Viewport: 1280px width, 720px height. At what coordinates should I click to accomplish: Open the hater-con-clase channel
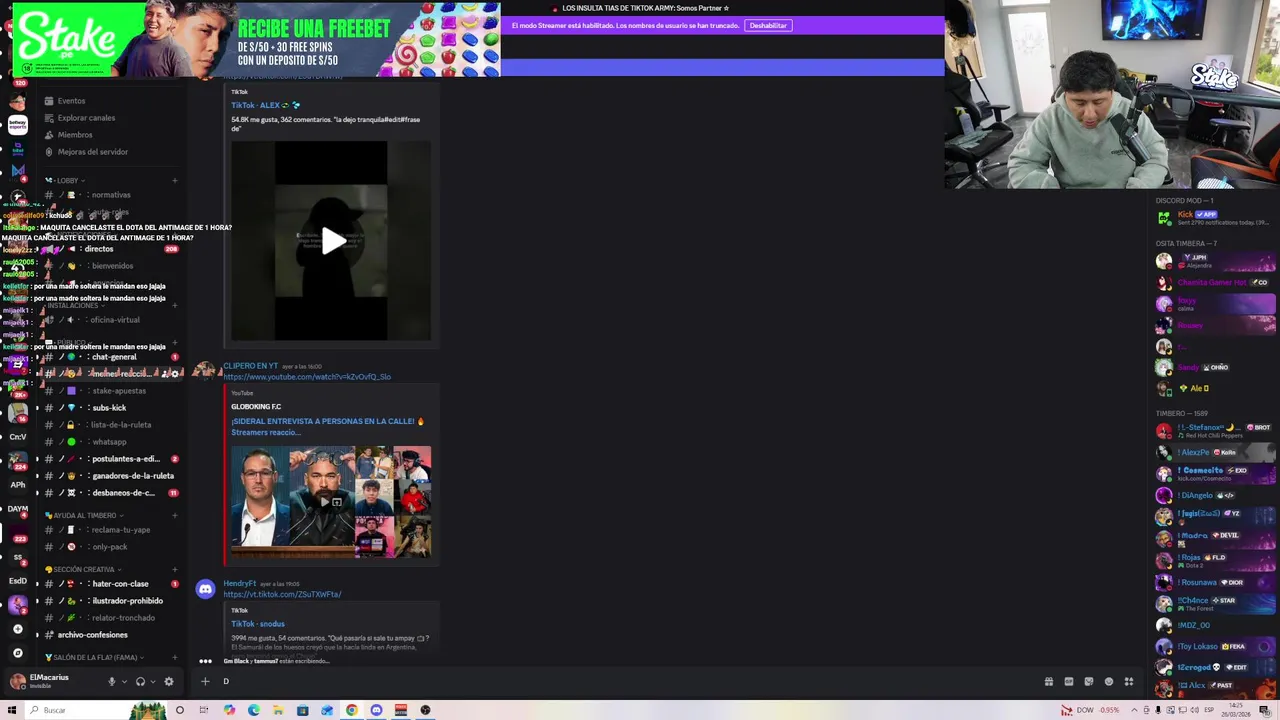tap(120, 584)
